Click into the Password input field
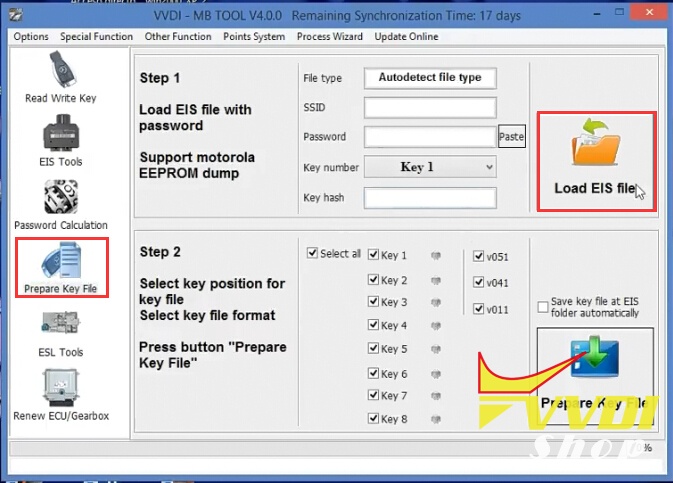The height and width of the screenshot is (483, 673). pos(430,137)
